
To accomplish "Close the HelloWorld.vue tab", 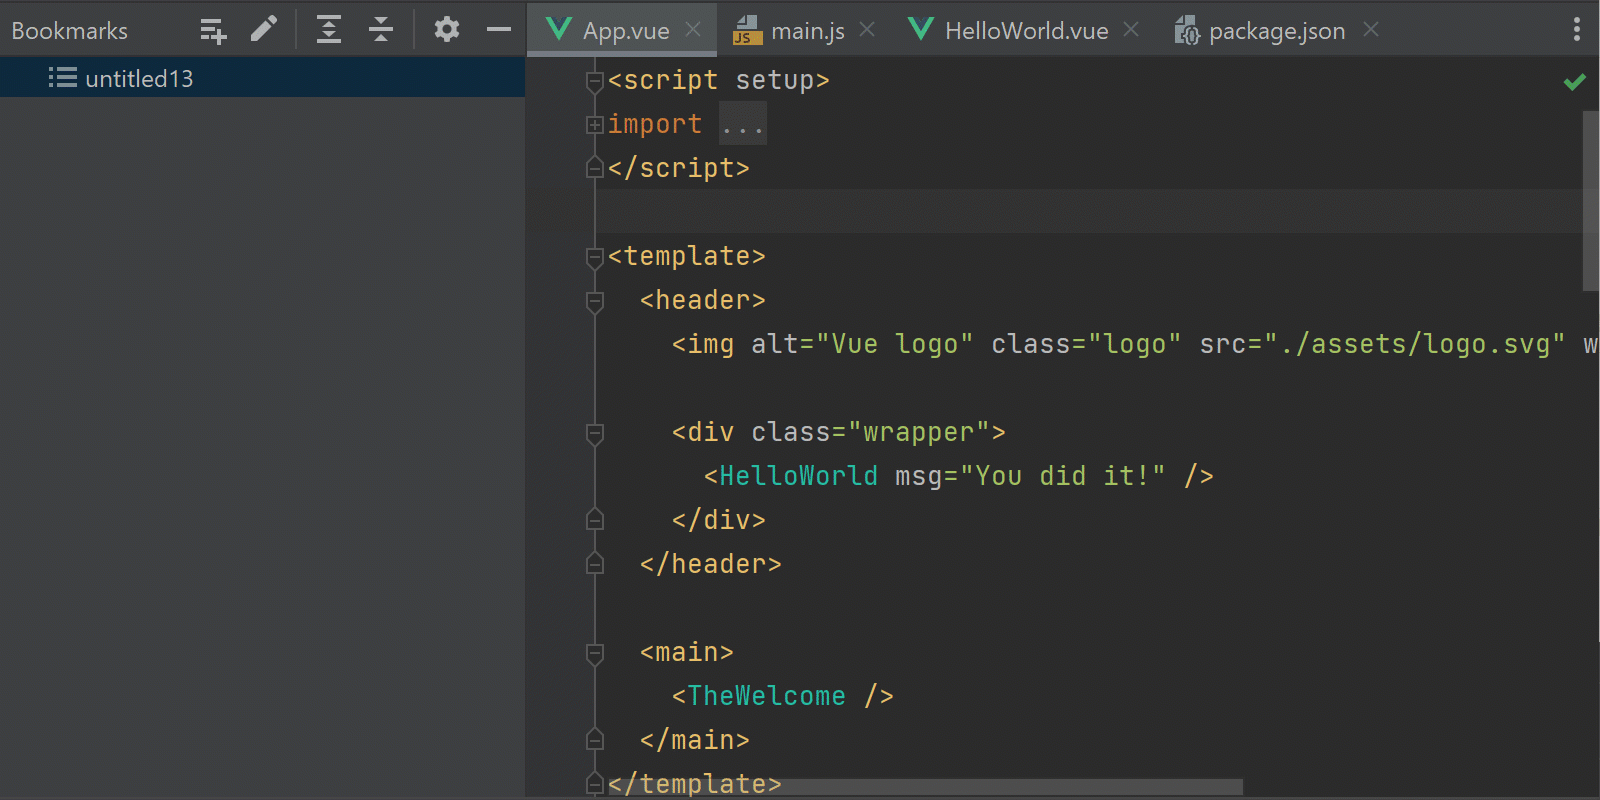I will click(1131, 30).
